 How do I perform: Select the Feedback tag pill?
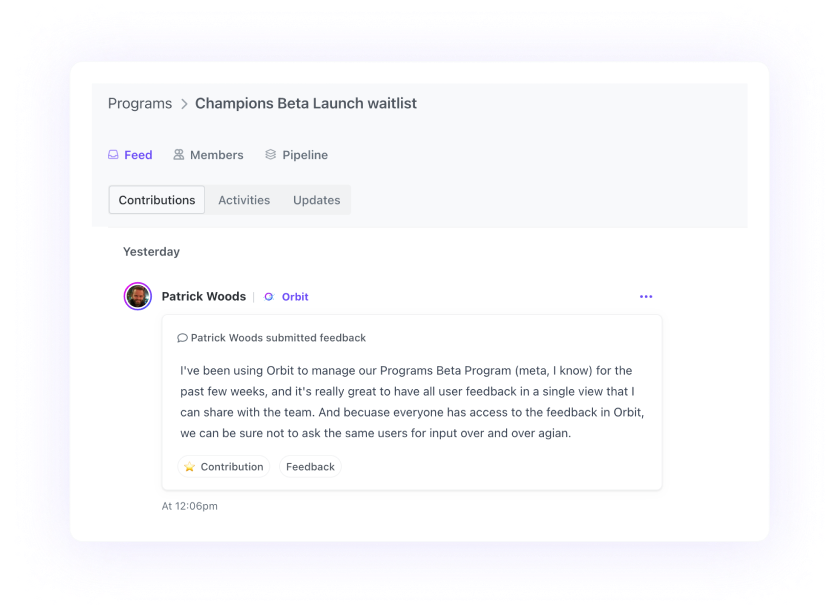point(310,467)
